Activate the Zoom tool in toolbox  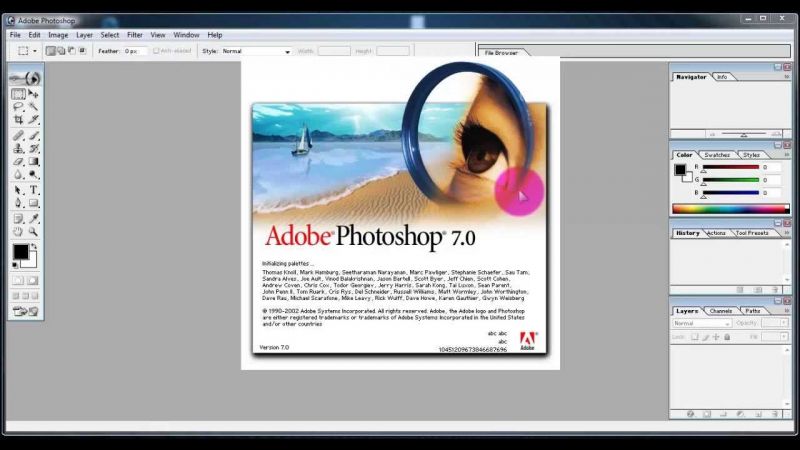pos(34,231)
